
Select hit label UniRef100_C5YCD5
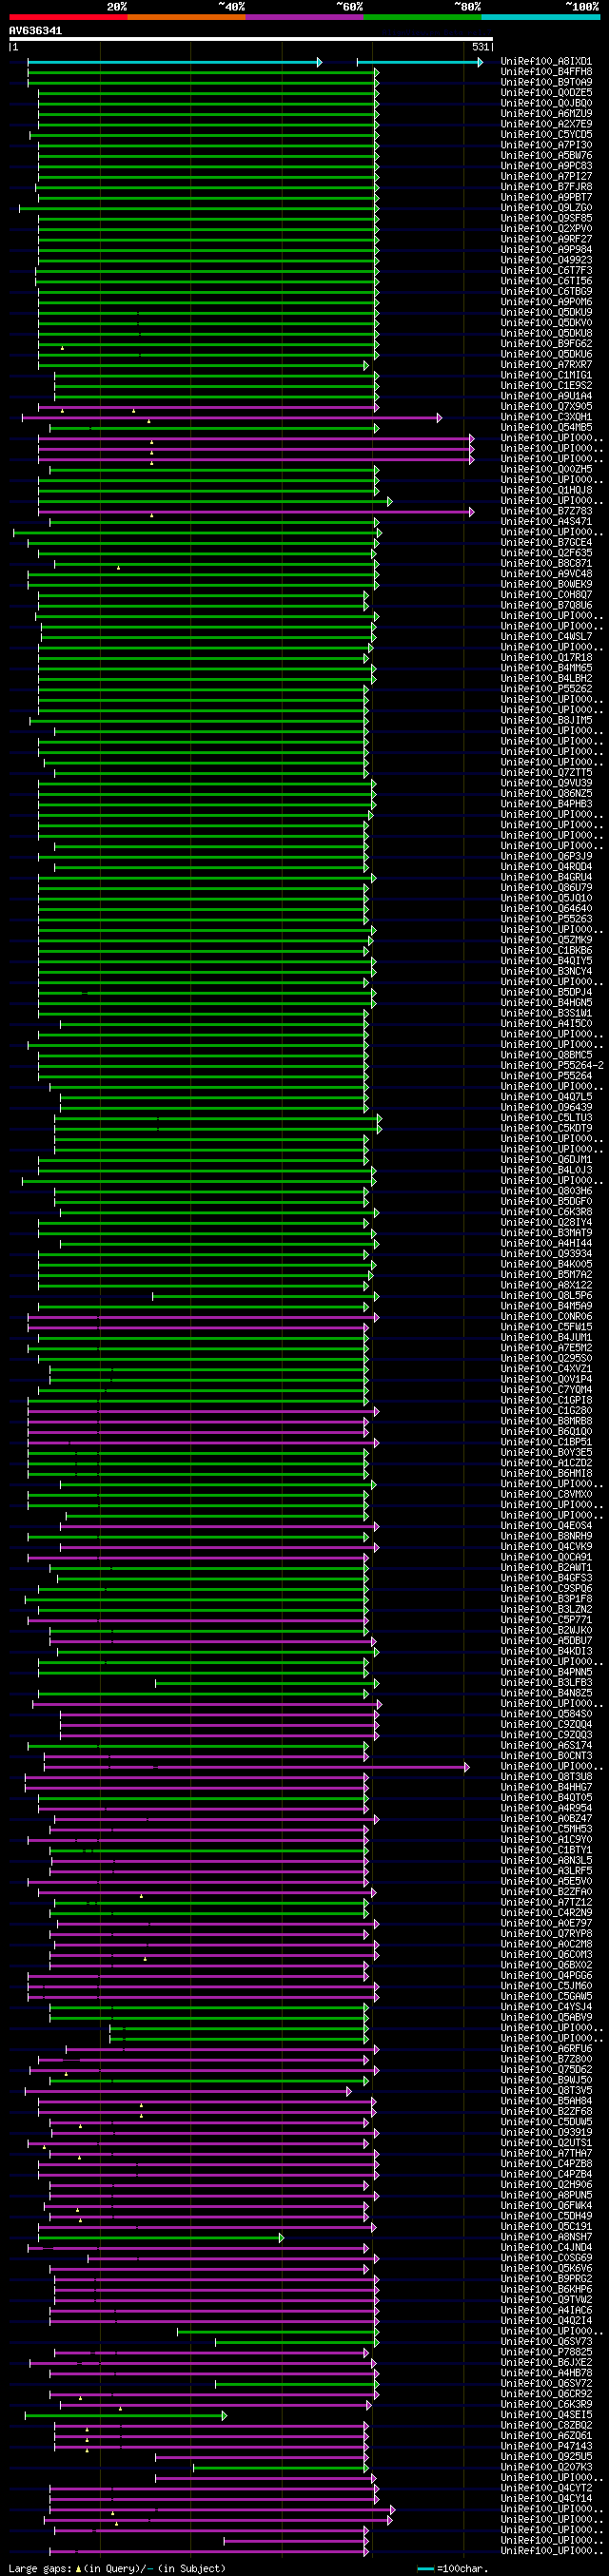coord(546,135)
